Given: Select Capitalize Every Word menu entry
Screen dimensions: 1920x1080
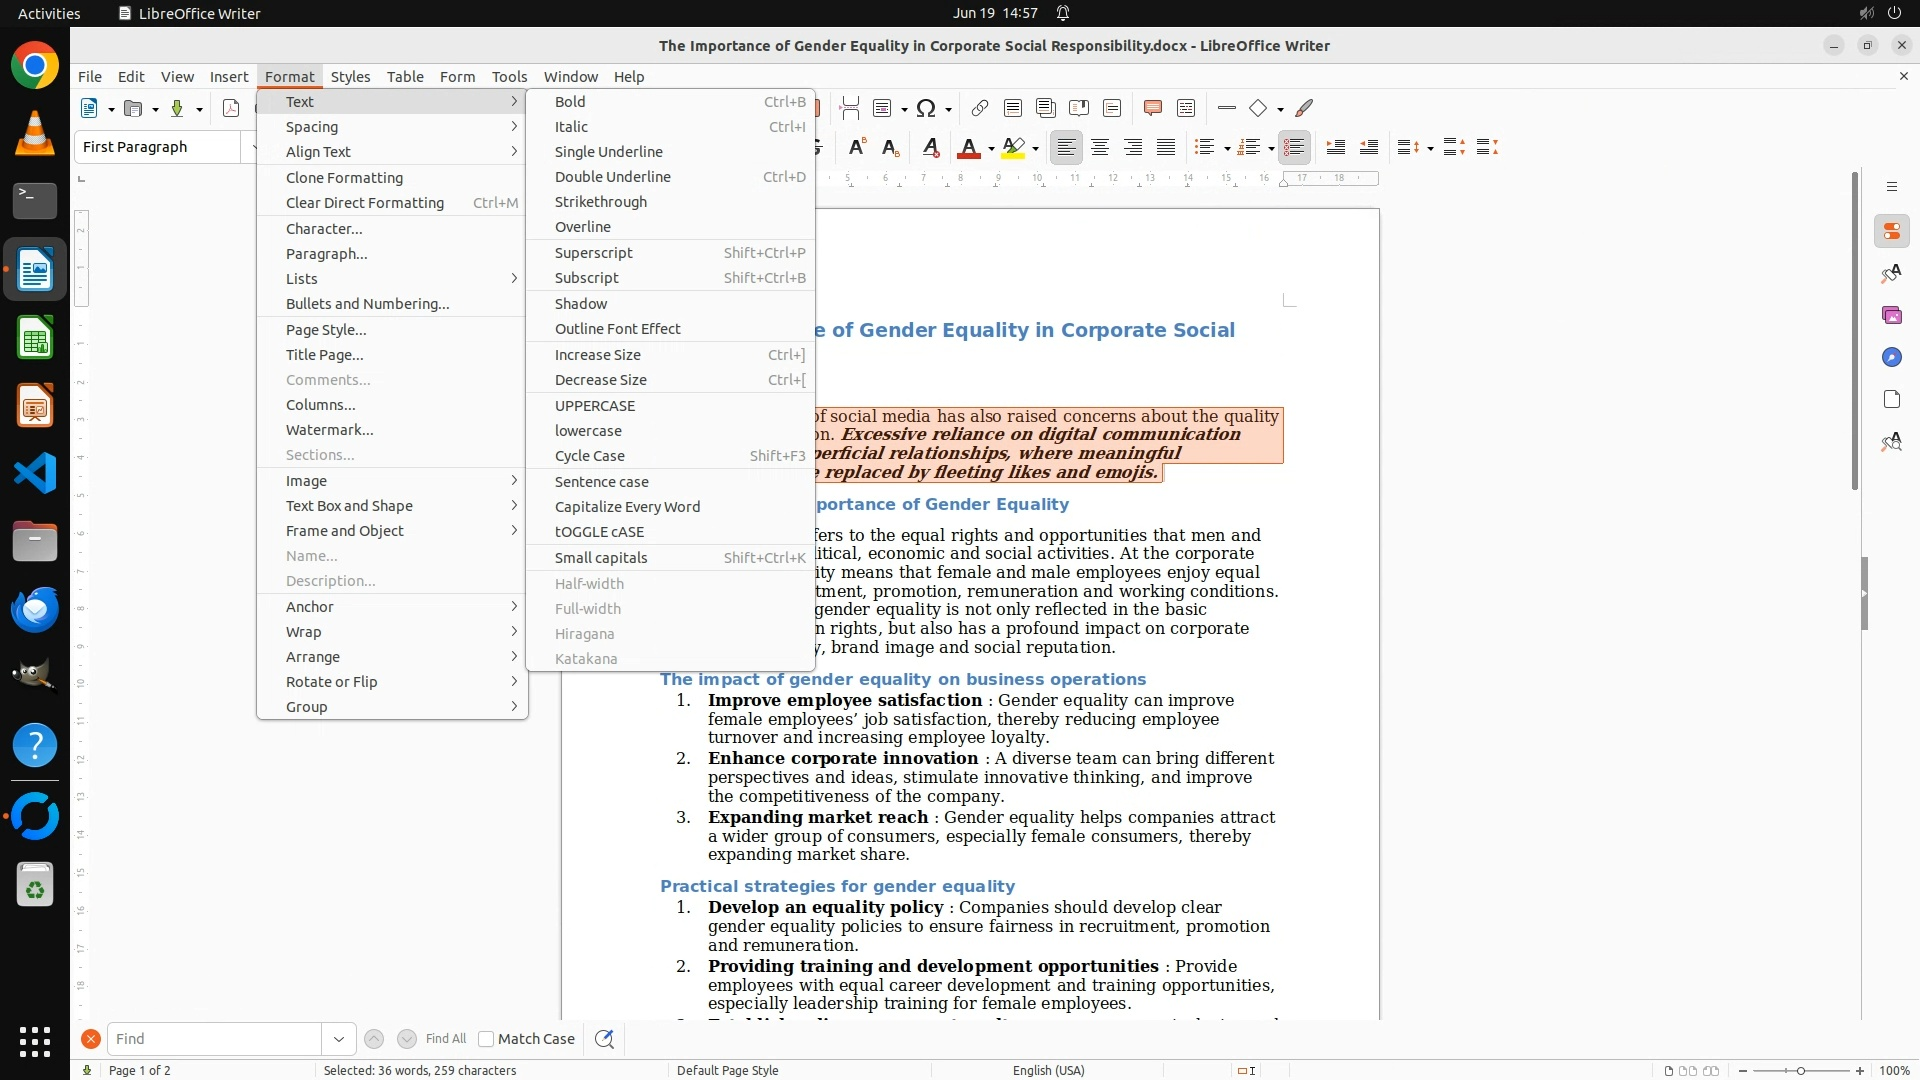Looking at the screenshot, I should [627, 507].
